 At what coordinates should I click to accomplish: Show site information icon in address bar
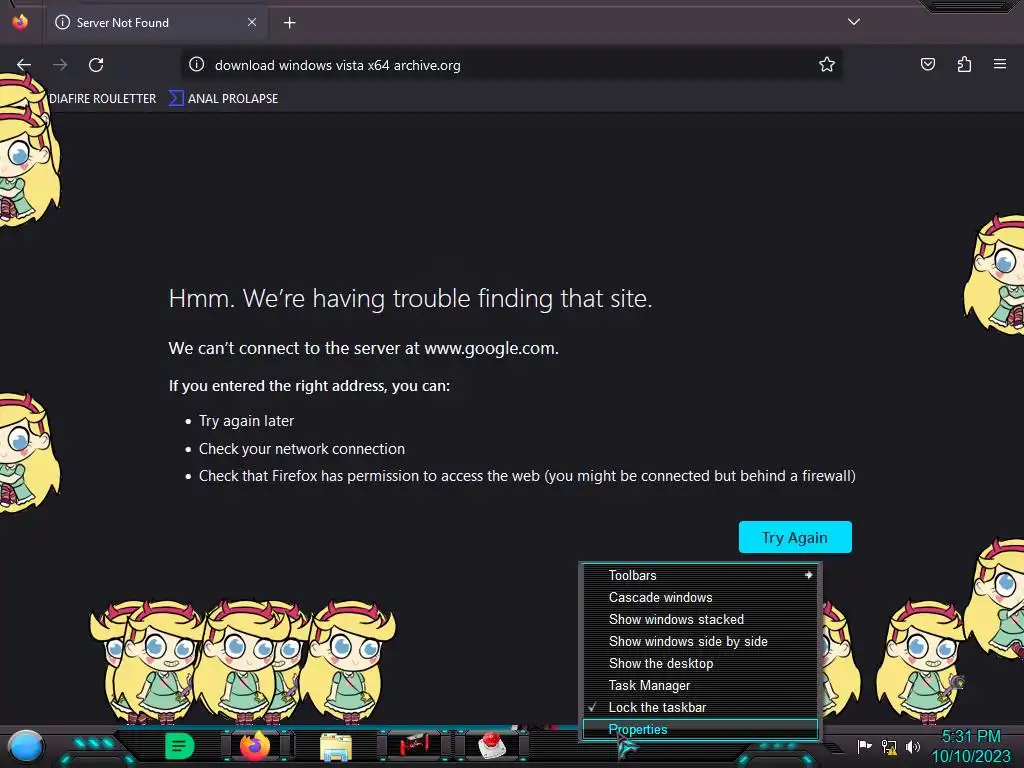click(197, 65)
